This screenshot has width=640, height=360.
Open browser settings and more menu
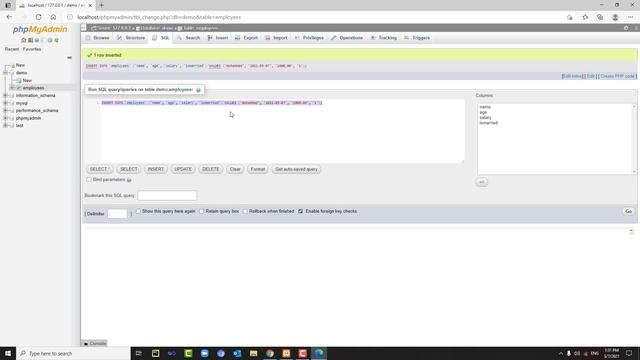pyautogui.click(x=631, y=17)
